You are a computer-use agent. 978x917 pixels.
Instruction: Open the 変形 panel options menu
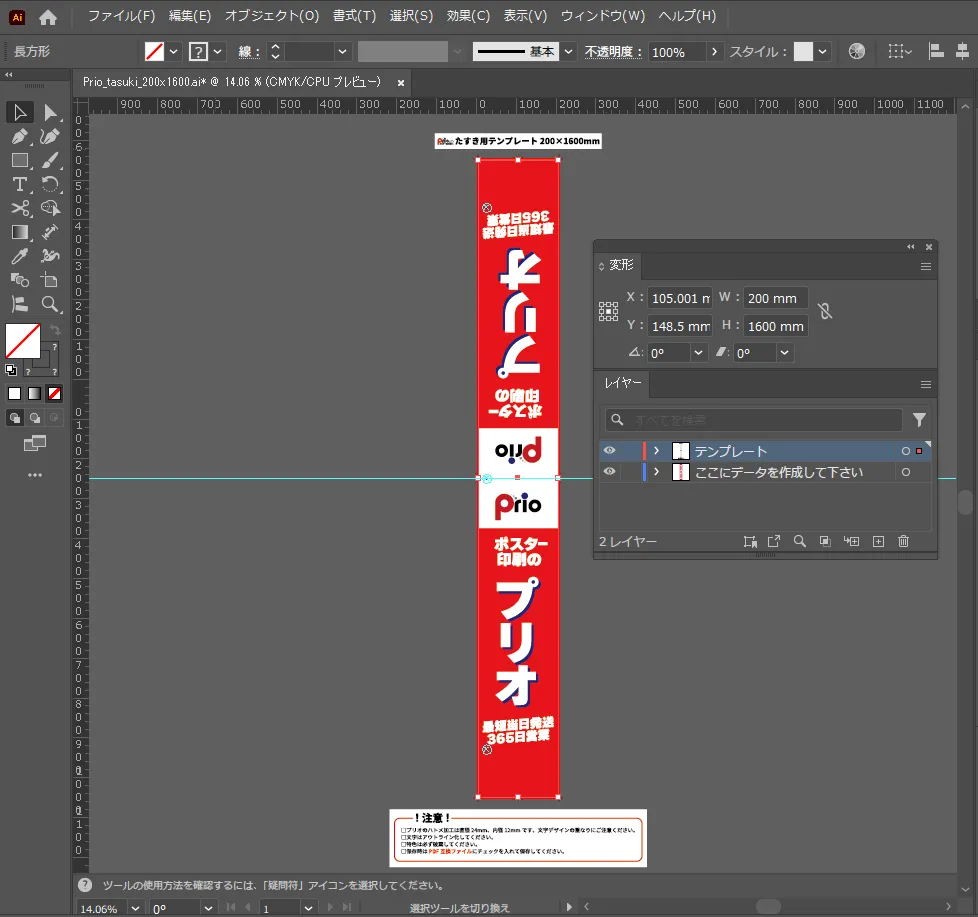pyautogui.click(x=926, y=266)
